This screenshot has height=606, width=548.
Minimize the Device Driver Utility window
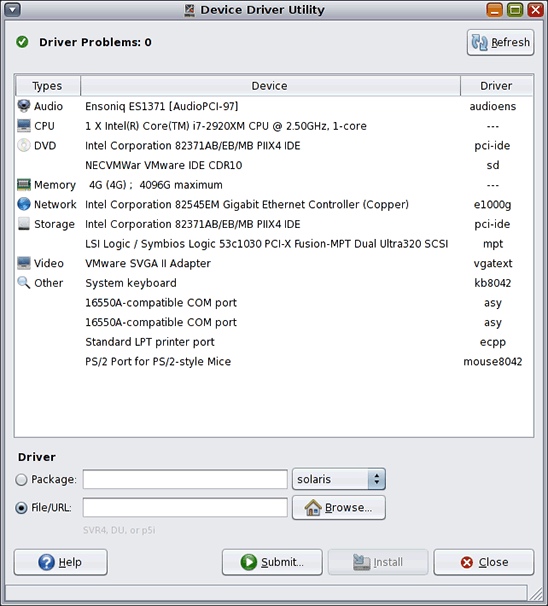[494, 10]
